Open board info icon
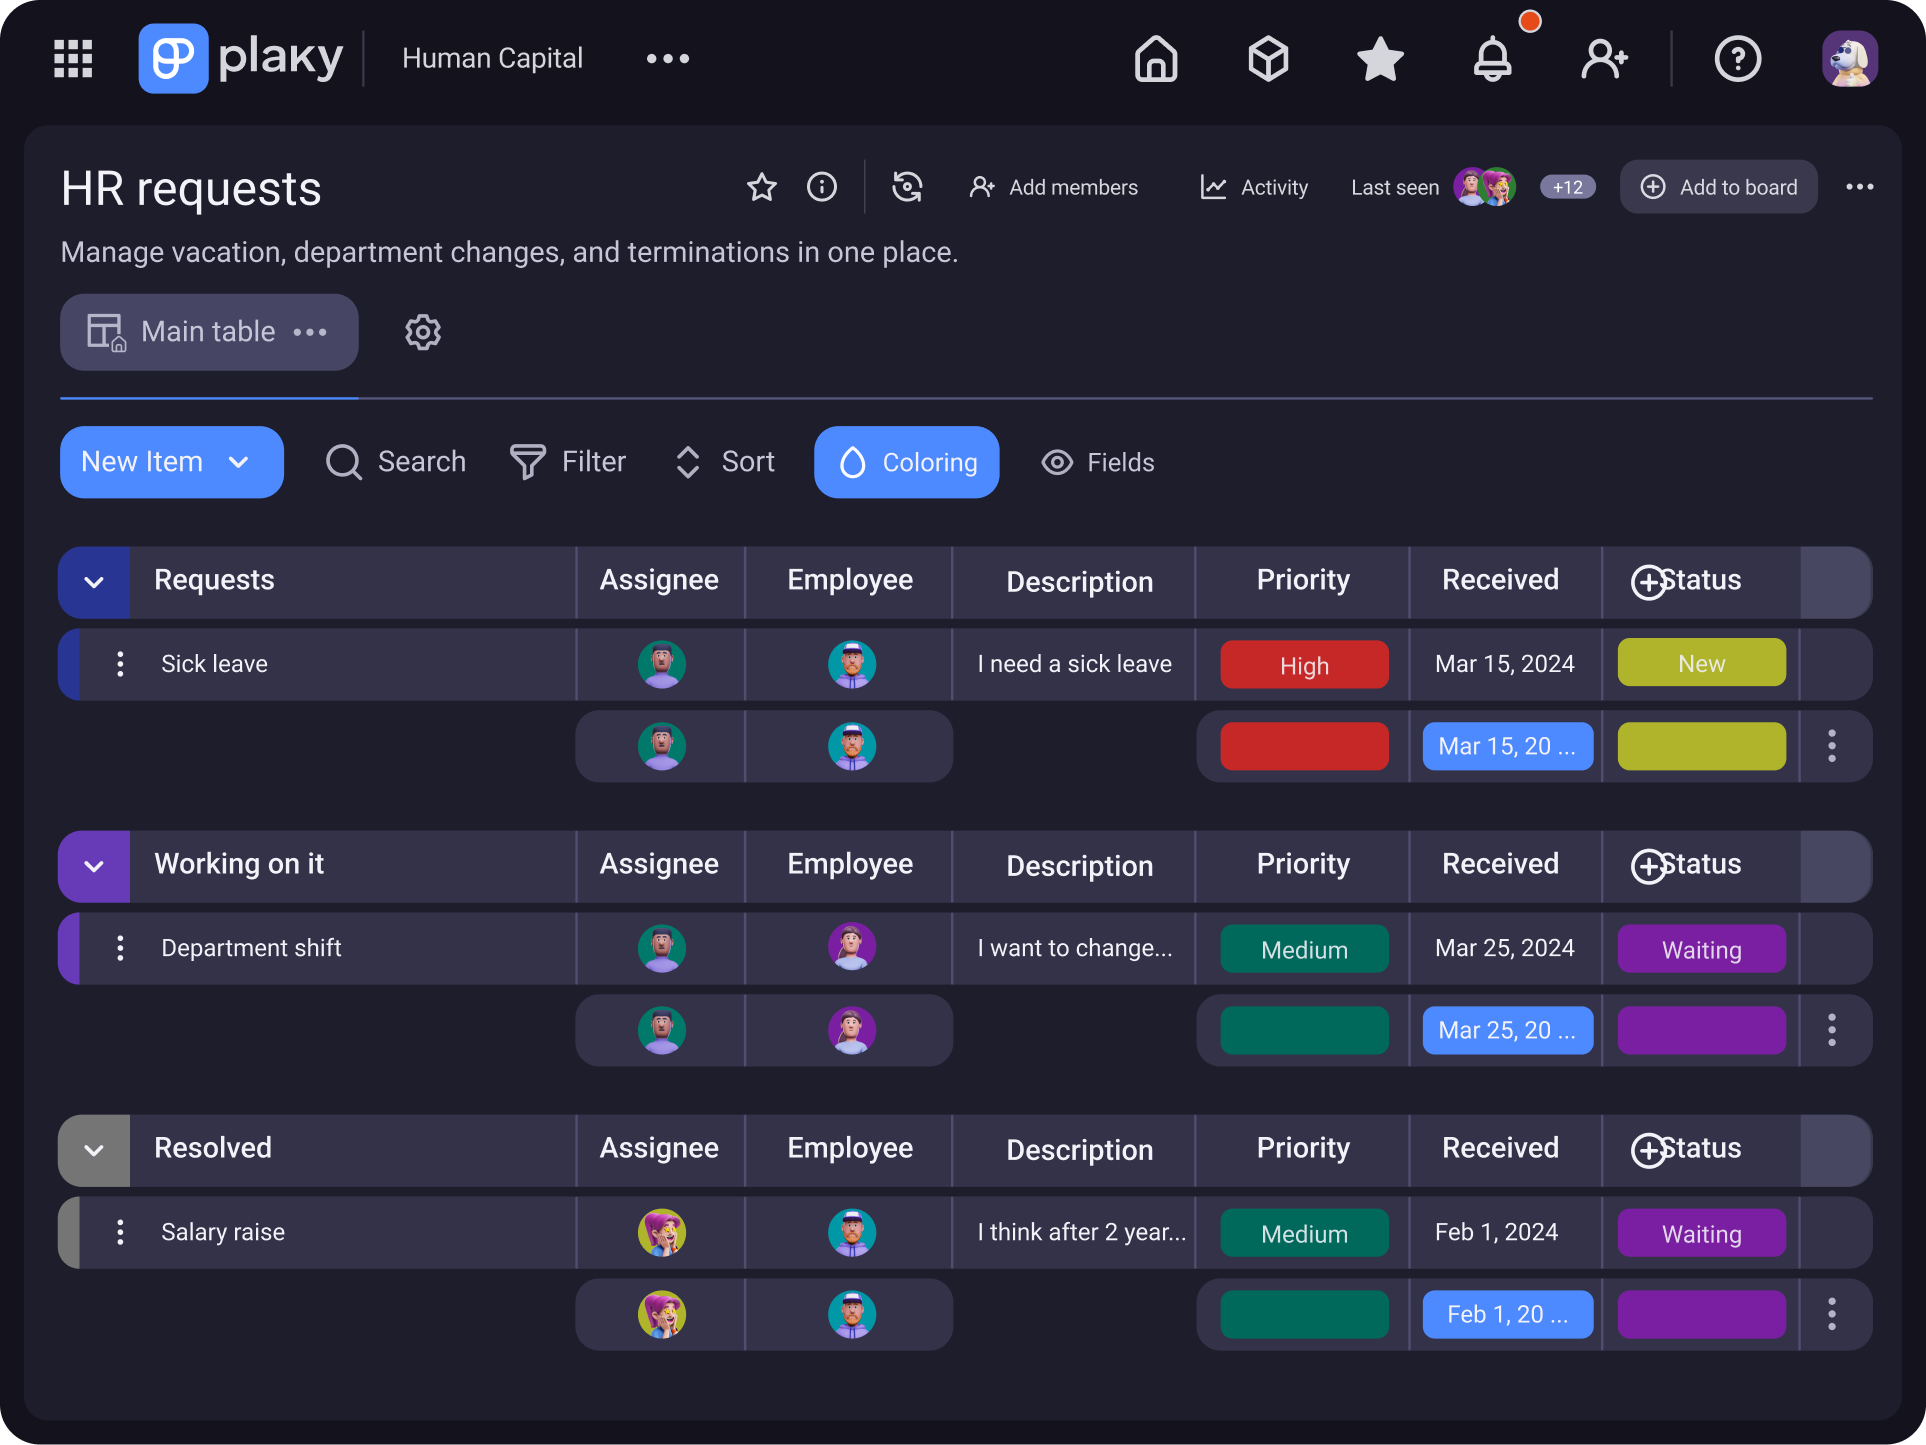1926x1445 pixels. [x=821, y=187]
